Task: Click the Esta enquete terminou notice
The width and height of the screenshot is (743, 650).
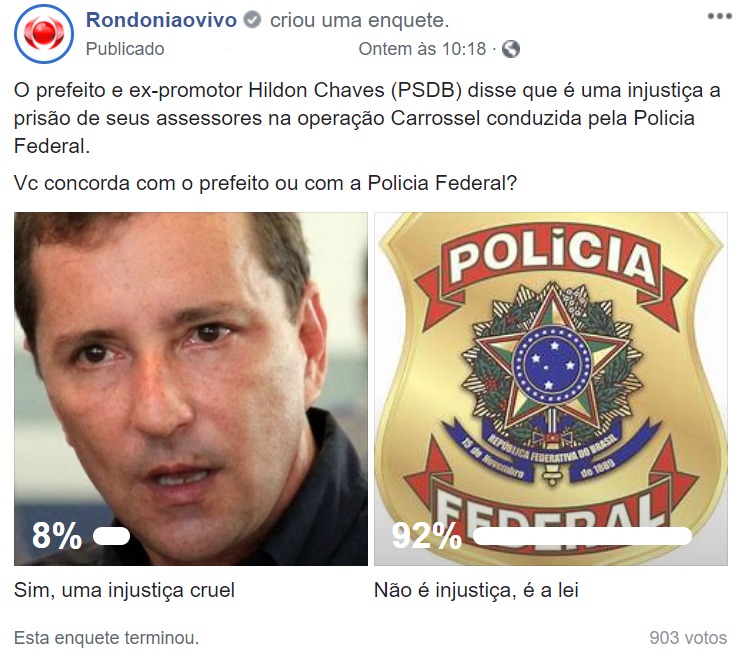Action: click(x=107, y=638)
